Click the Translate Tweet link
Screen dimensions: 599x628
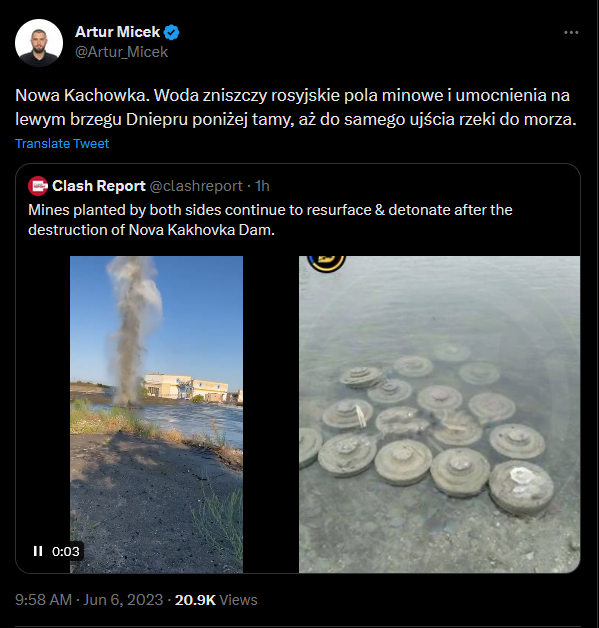tap(62, 143)
